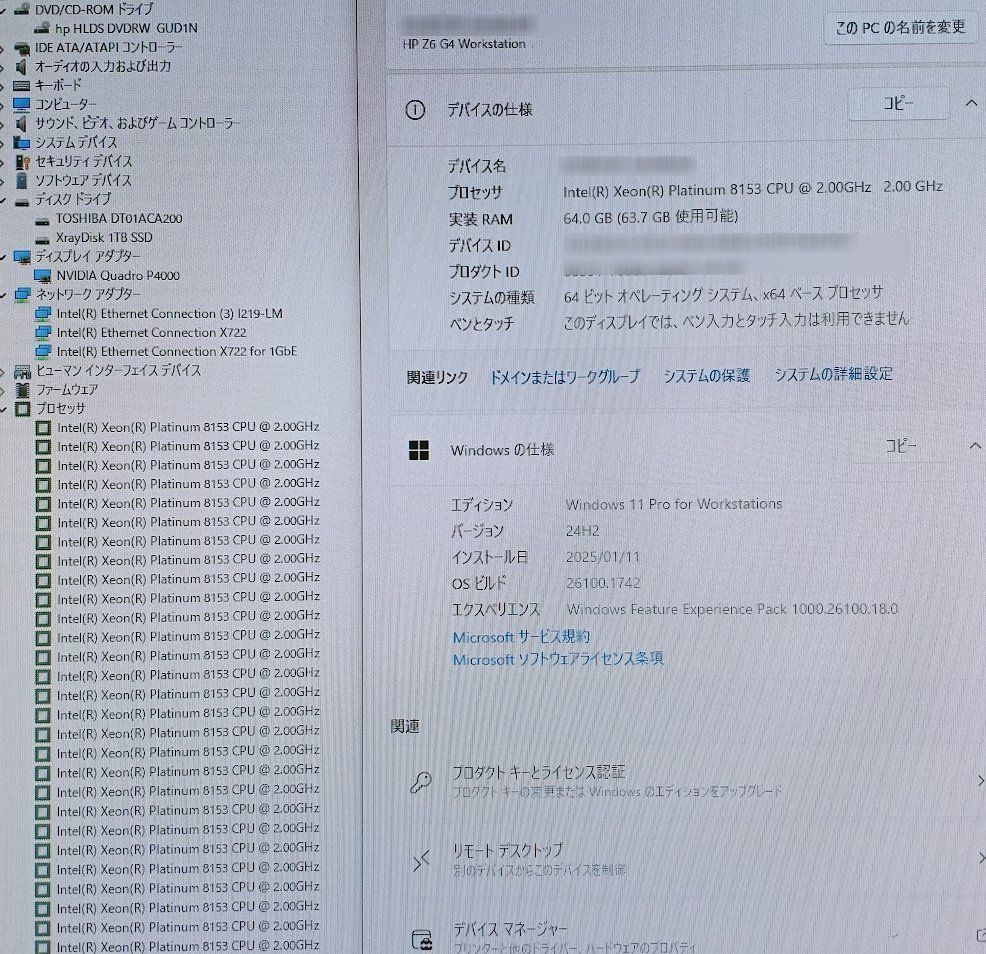Viewport: 986px width, 954px height.
Task: Expand the システム デバイス tree node
Action: 4,143
